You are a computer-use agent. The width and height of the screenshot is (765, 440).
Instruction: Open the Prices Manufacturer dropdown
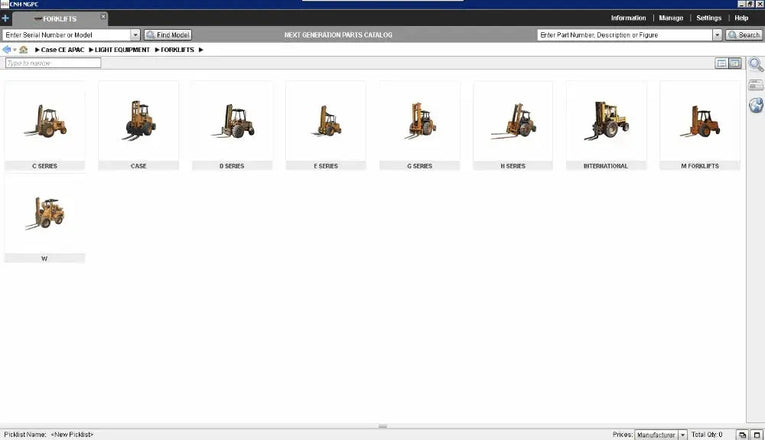tap(683, 435)
